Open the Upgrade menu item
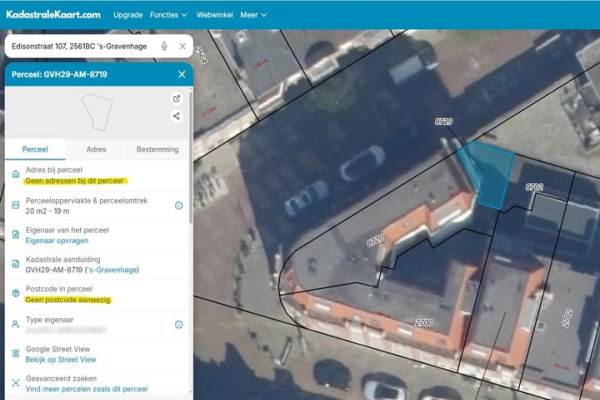 click(128, 16)
